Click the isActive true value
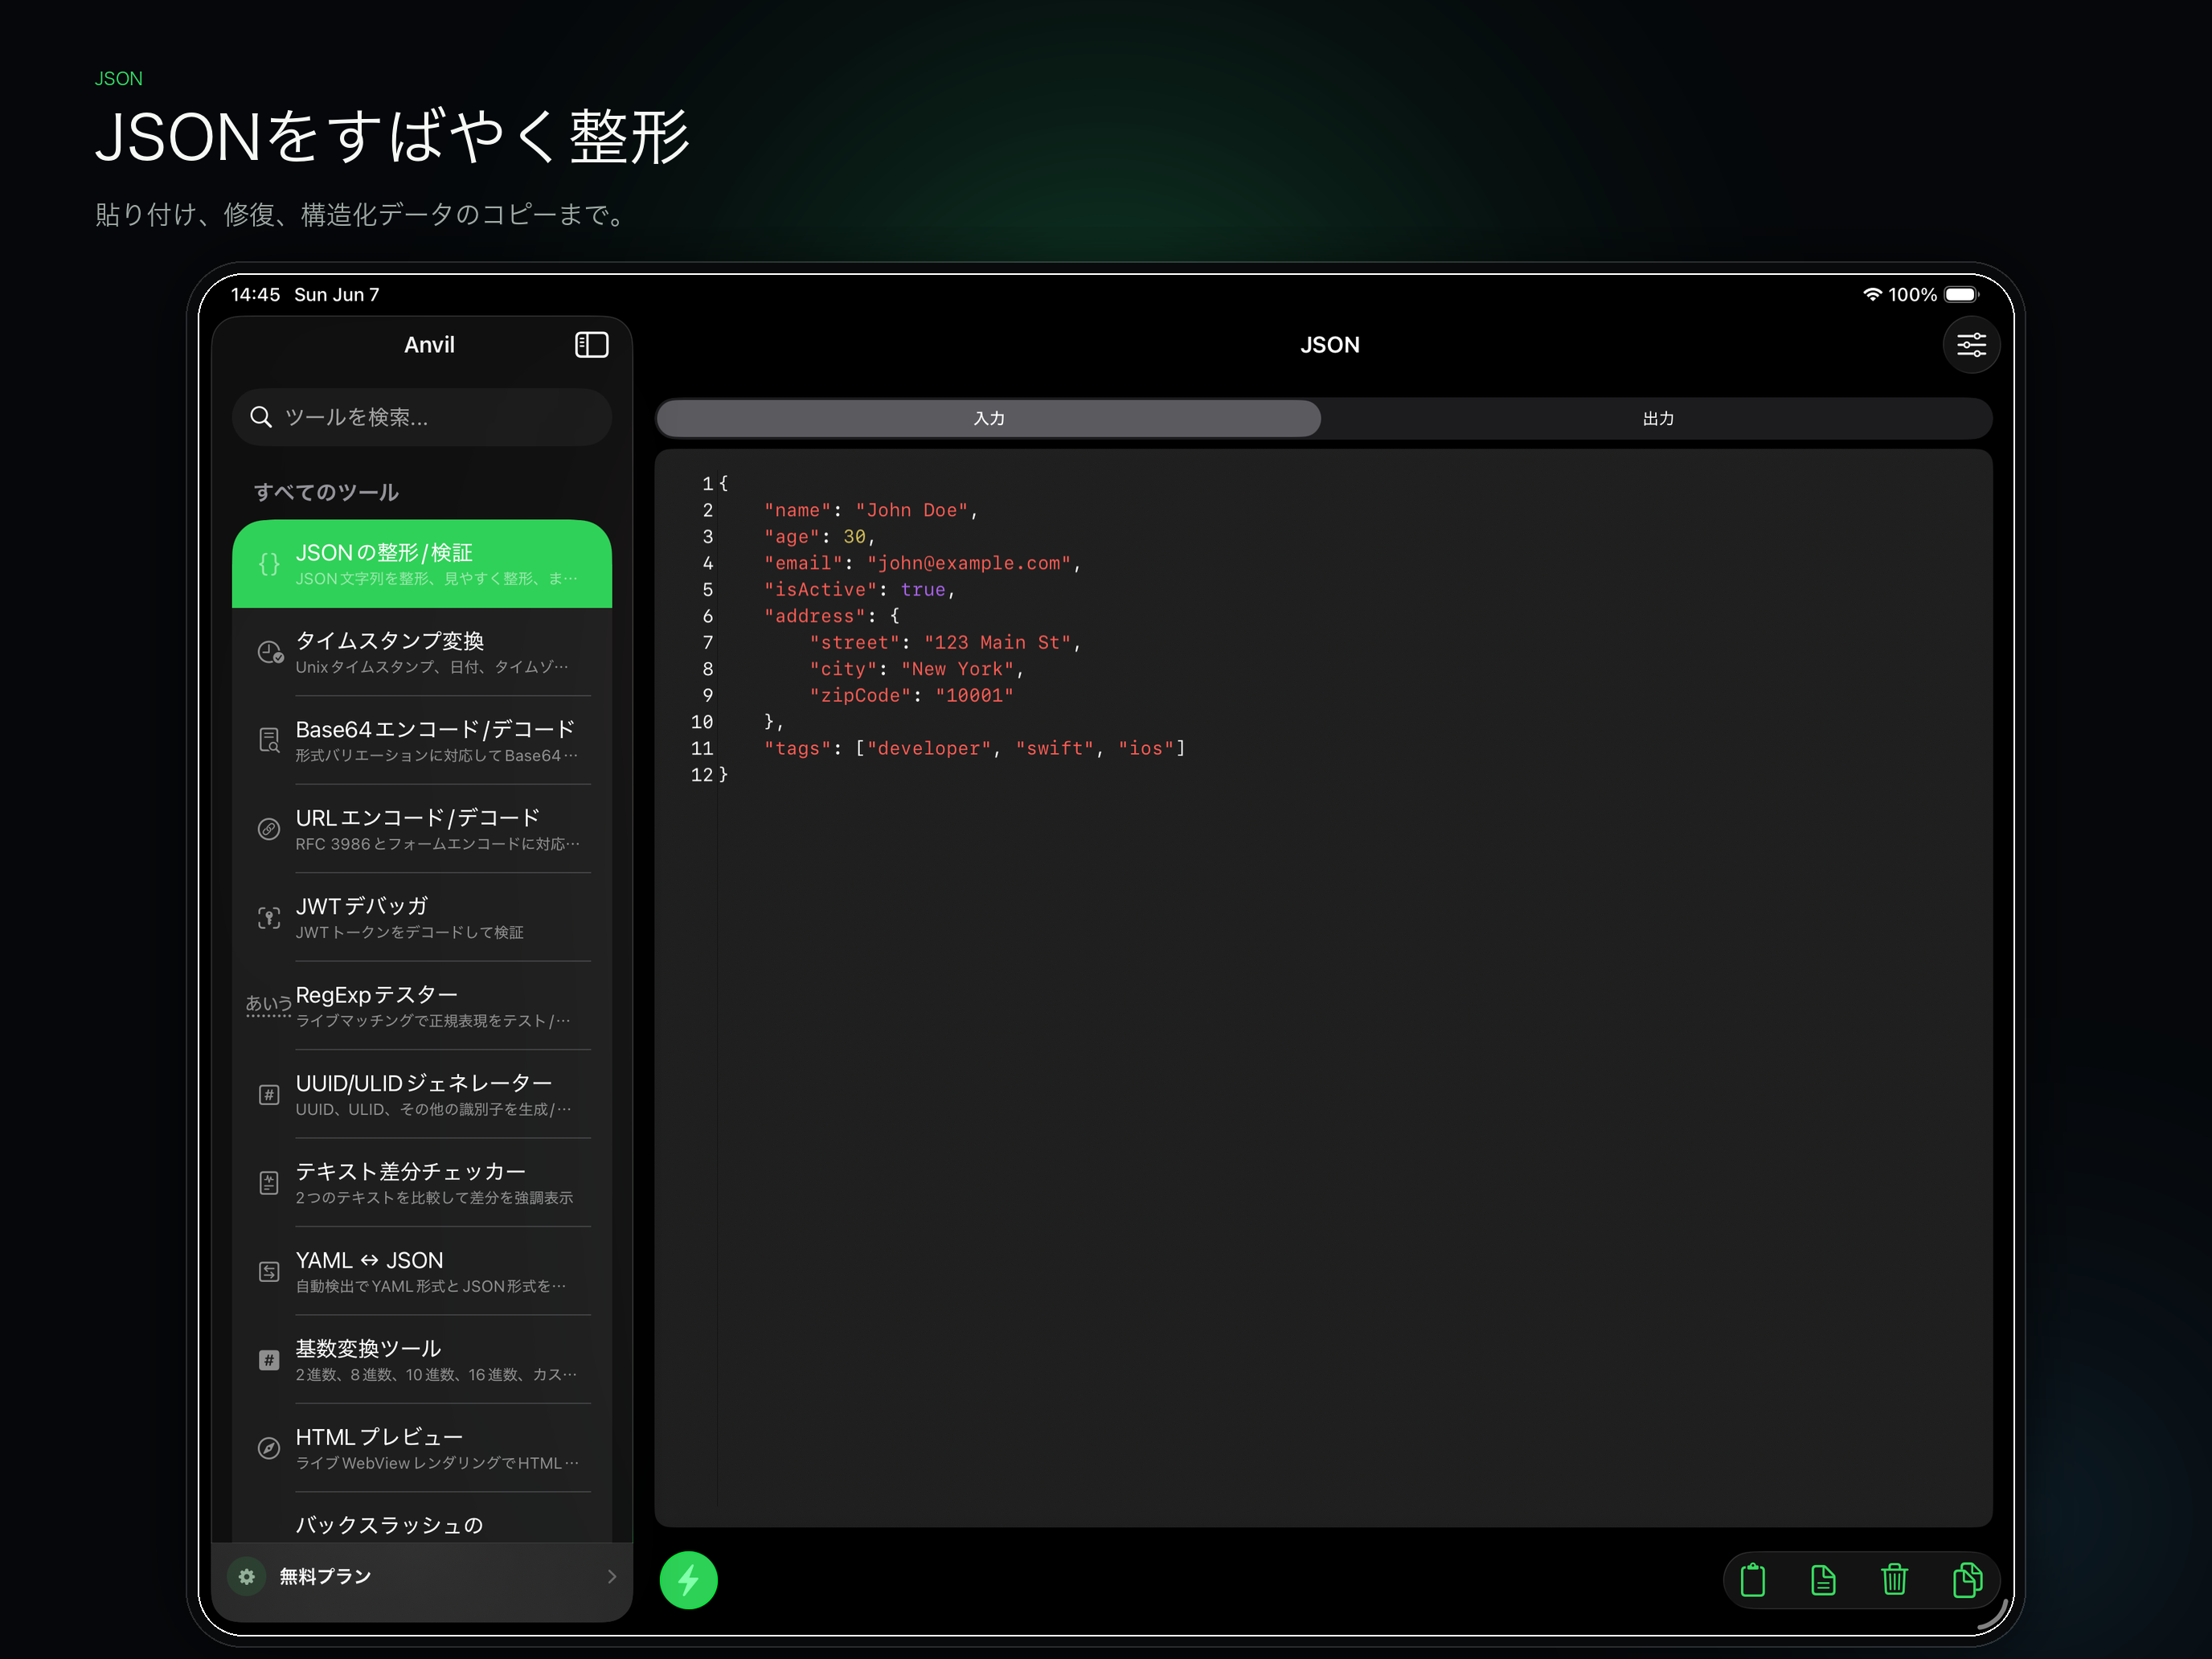Image resolution: width=2212 pixels, height=1659 pixels. click(x=923, y=590)
